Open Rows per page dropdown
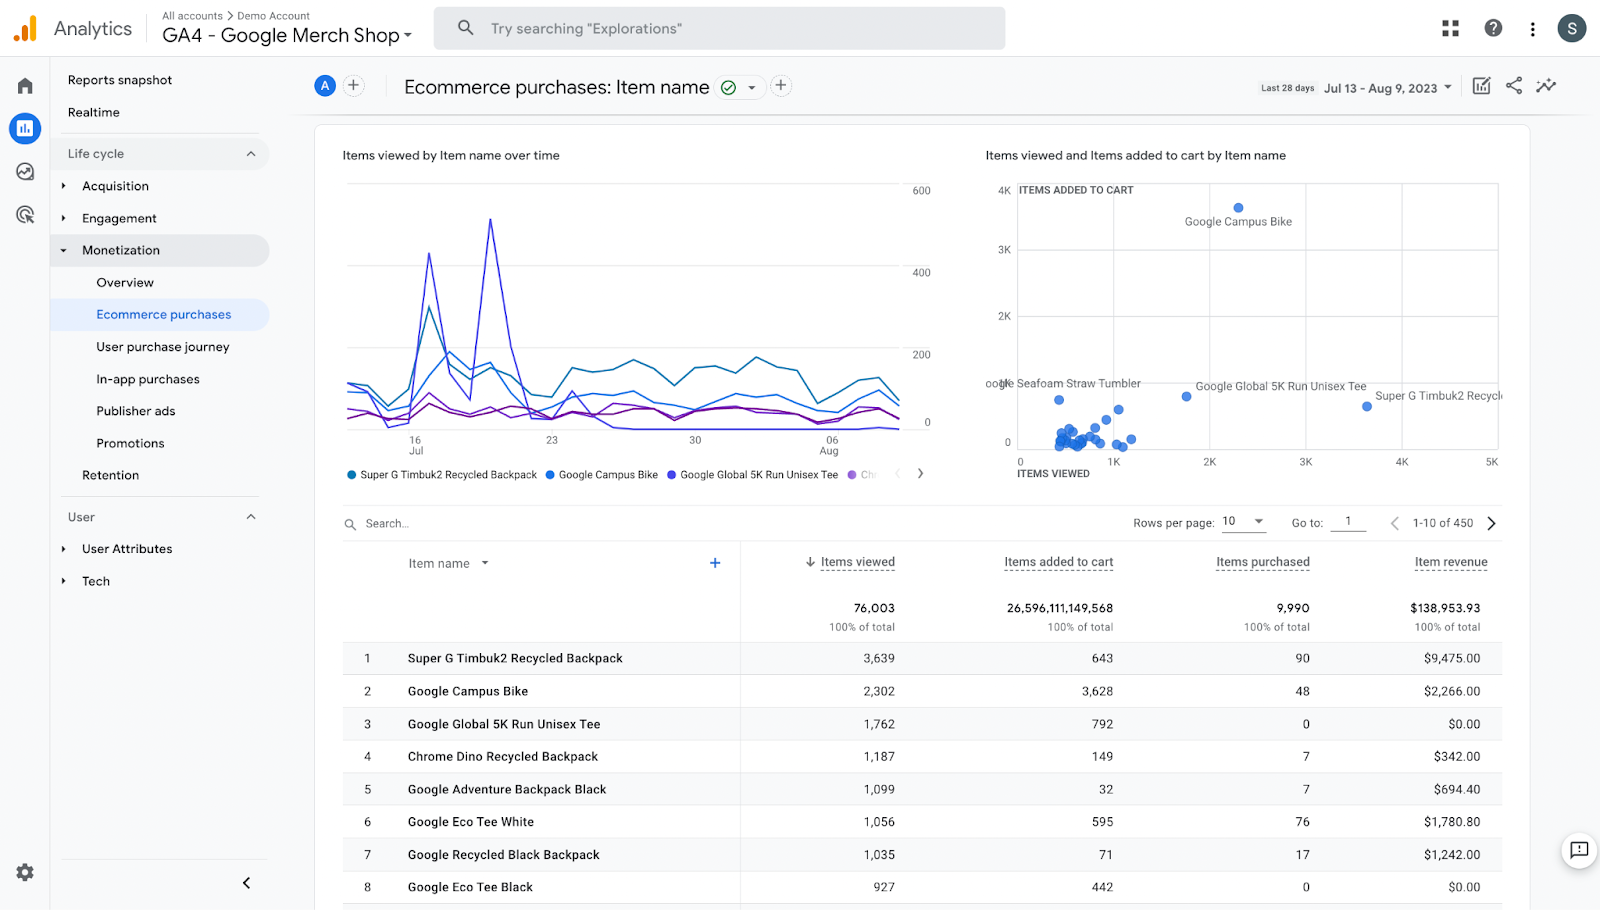This screenshot has width=1600, height=910. [1243, 521]
